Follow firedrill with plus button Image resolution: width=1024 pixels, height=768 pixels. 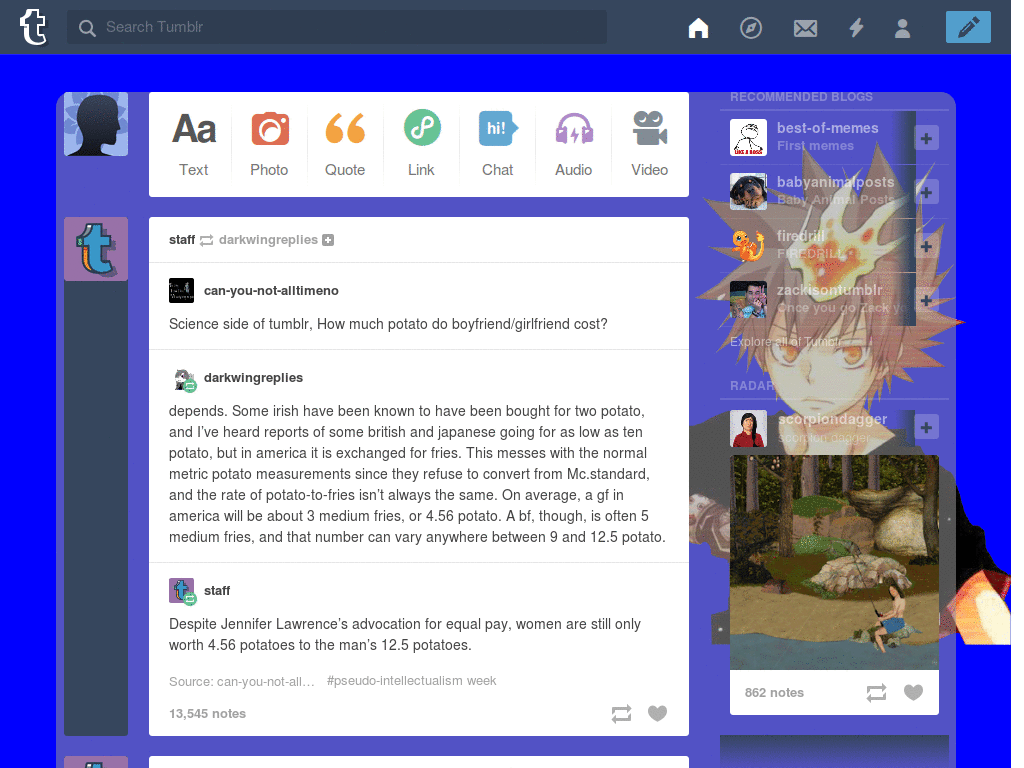point(926,246)
